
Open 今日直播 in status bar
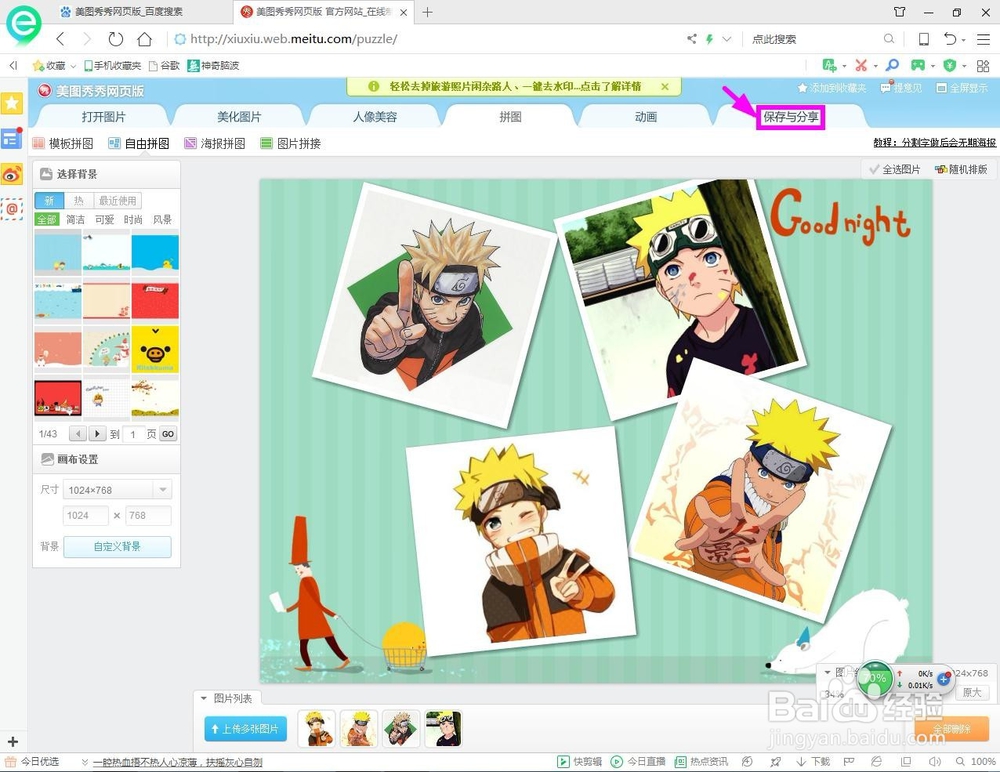tap(638, 762)
